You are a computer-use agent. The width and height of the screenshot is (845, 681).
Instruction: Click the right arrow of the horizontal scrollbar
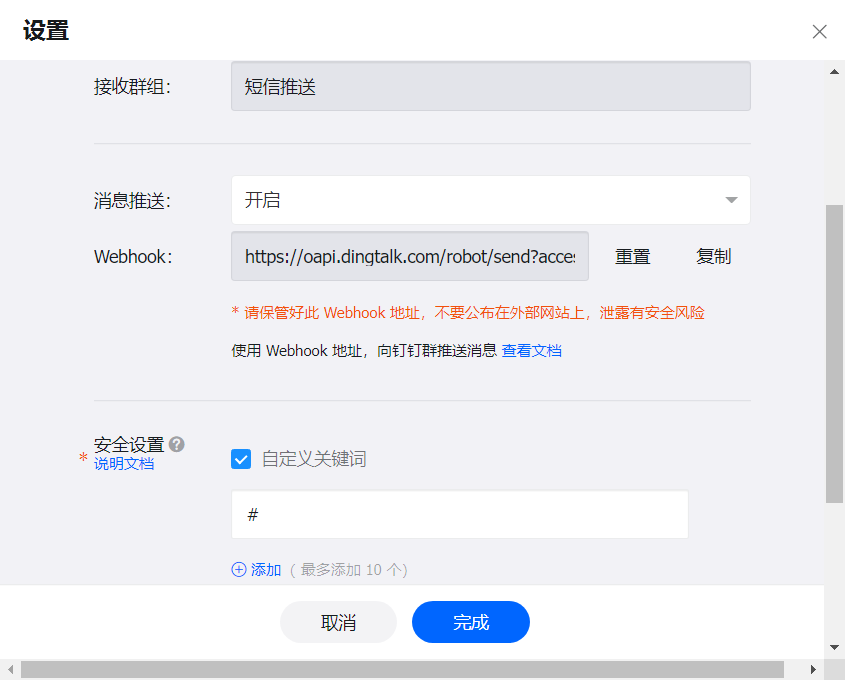(811, 669)
